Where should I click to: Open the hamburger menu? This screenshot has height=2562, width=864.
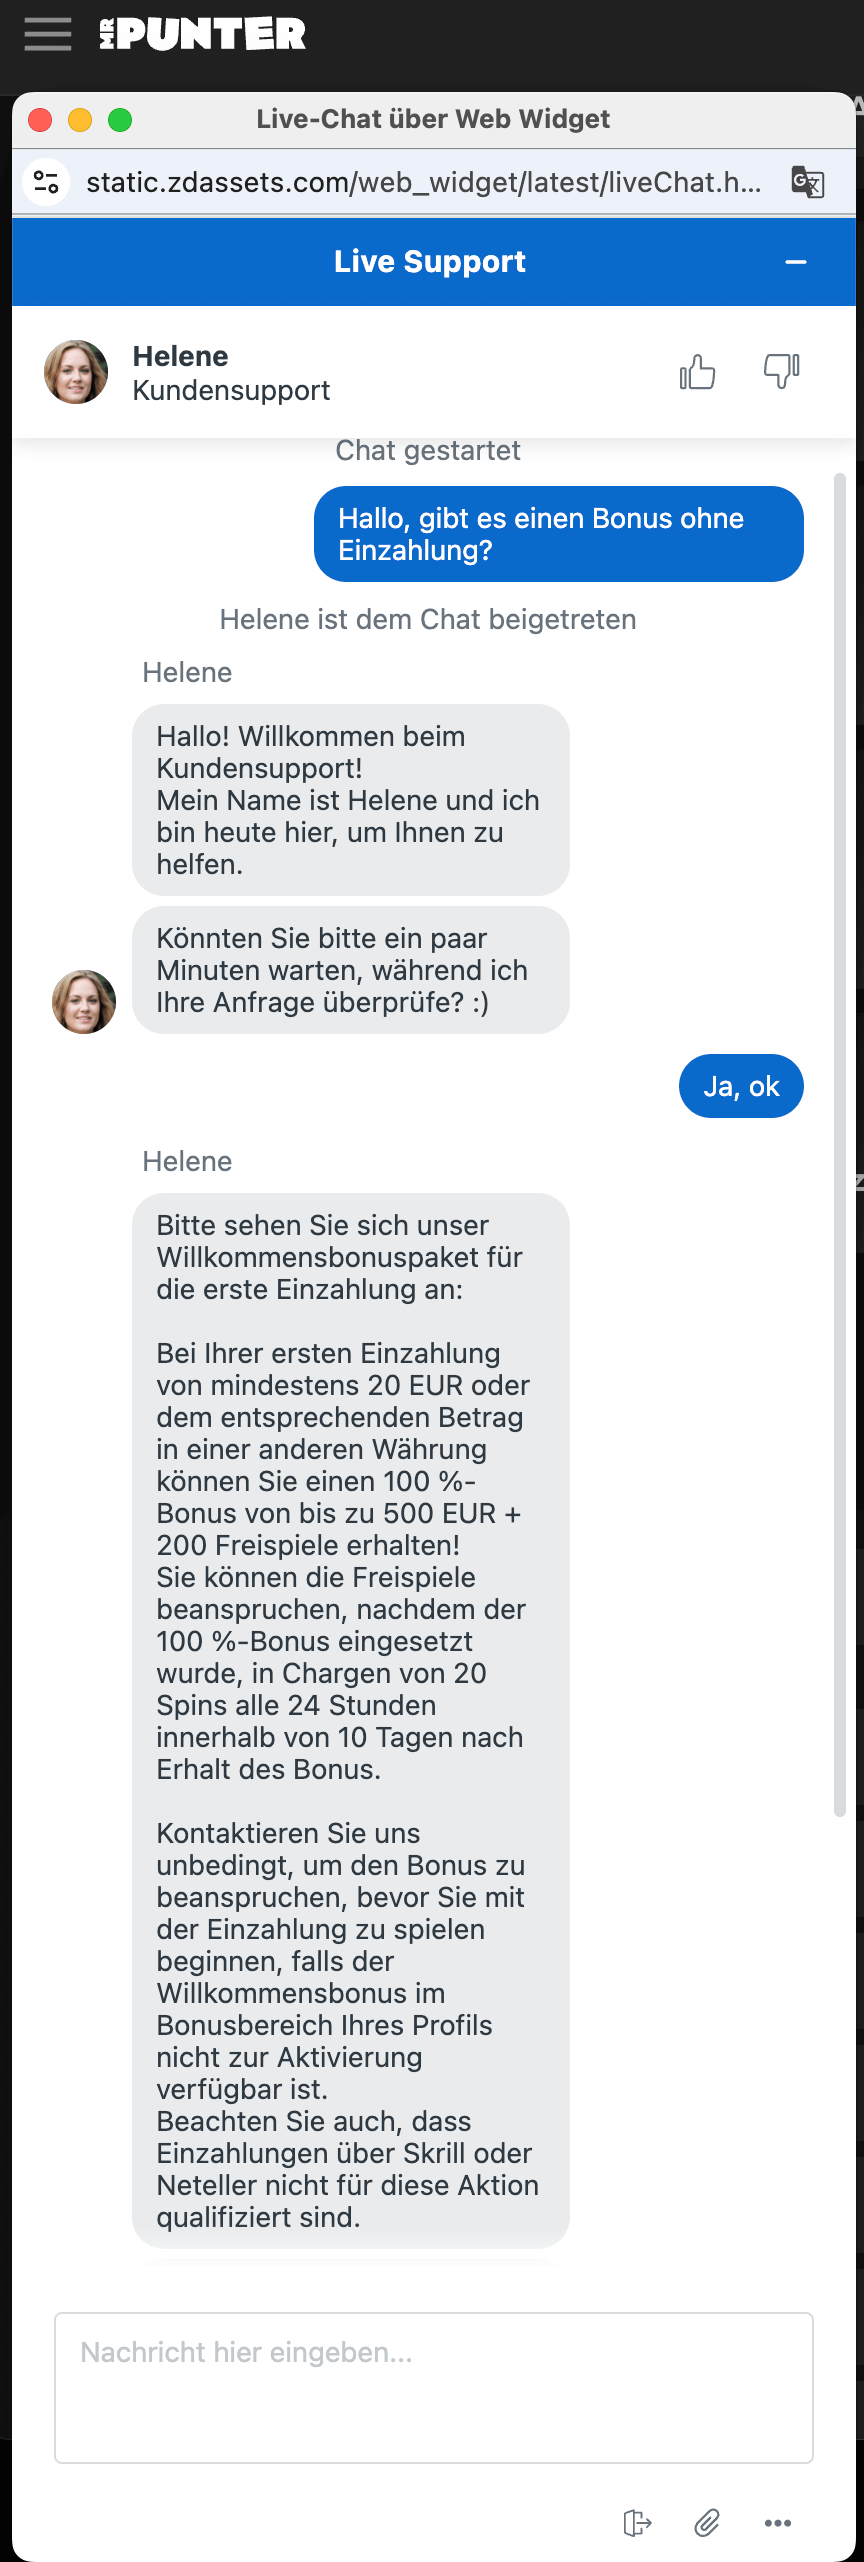pyautogui.click(x=48, y=34)
